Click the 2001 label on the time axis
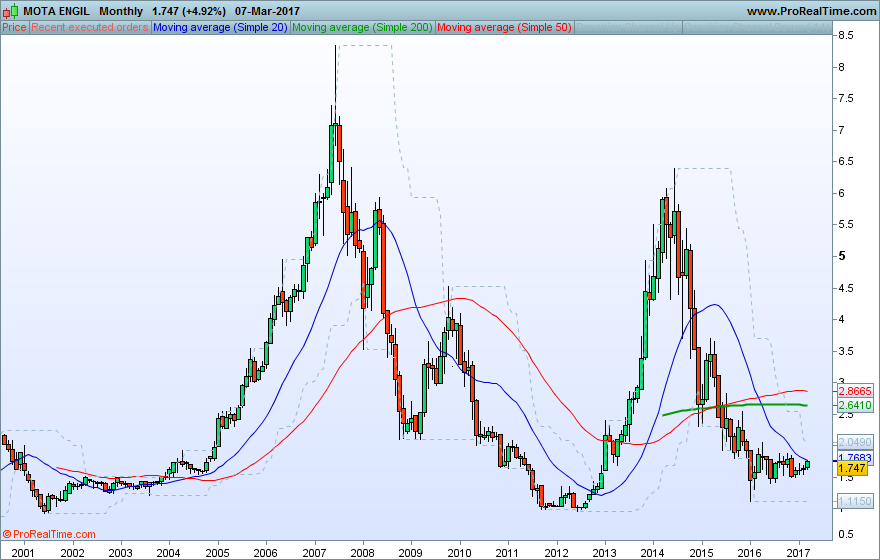 point(23,553)
